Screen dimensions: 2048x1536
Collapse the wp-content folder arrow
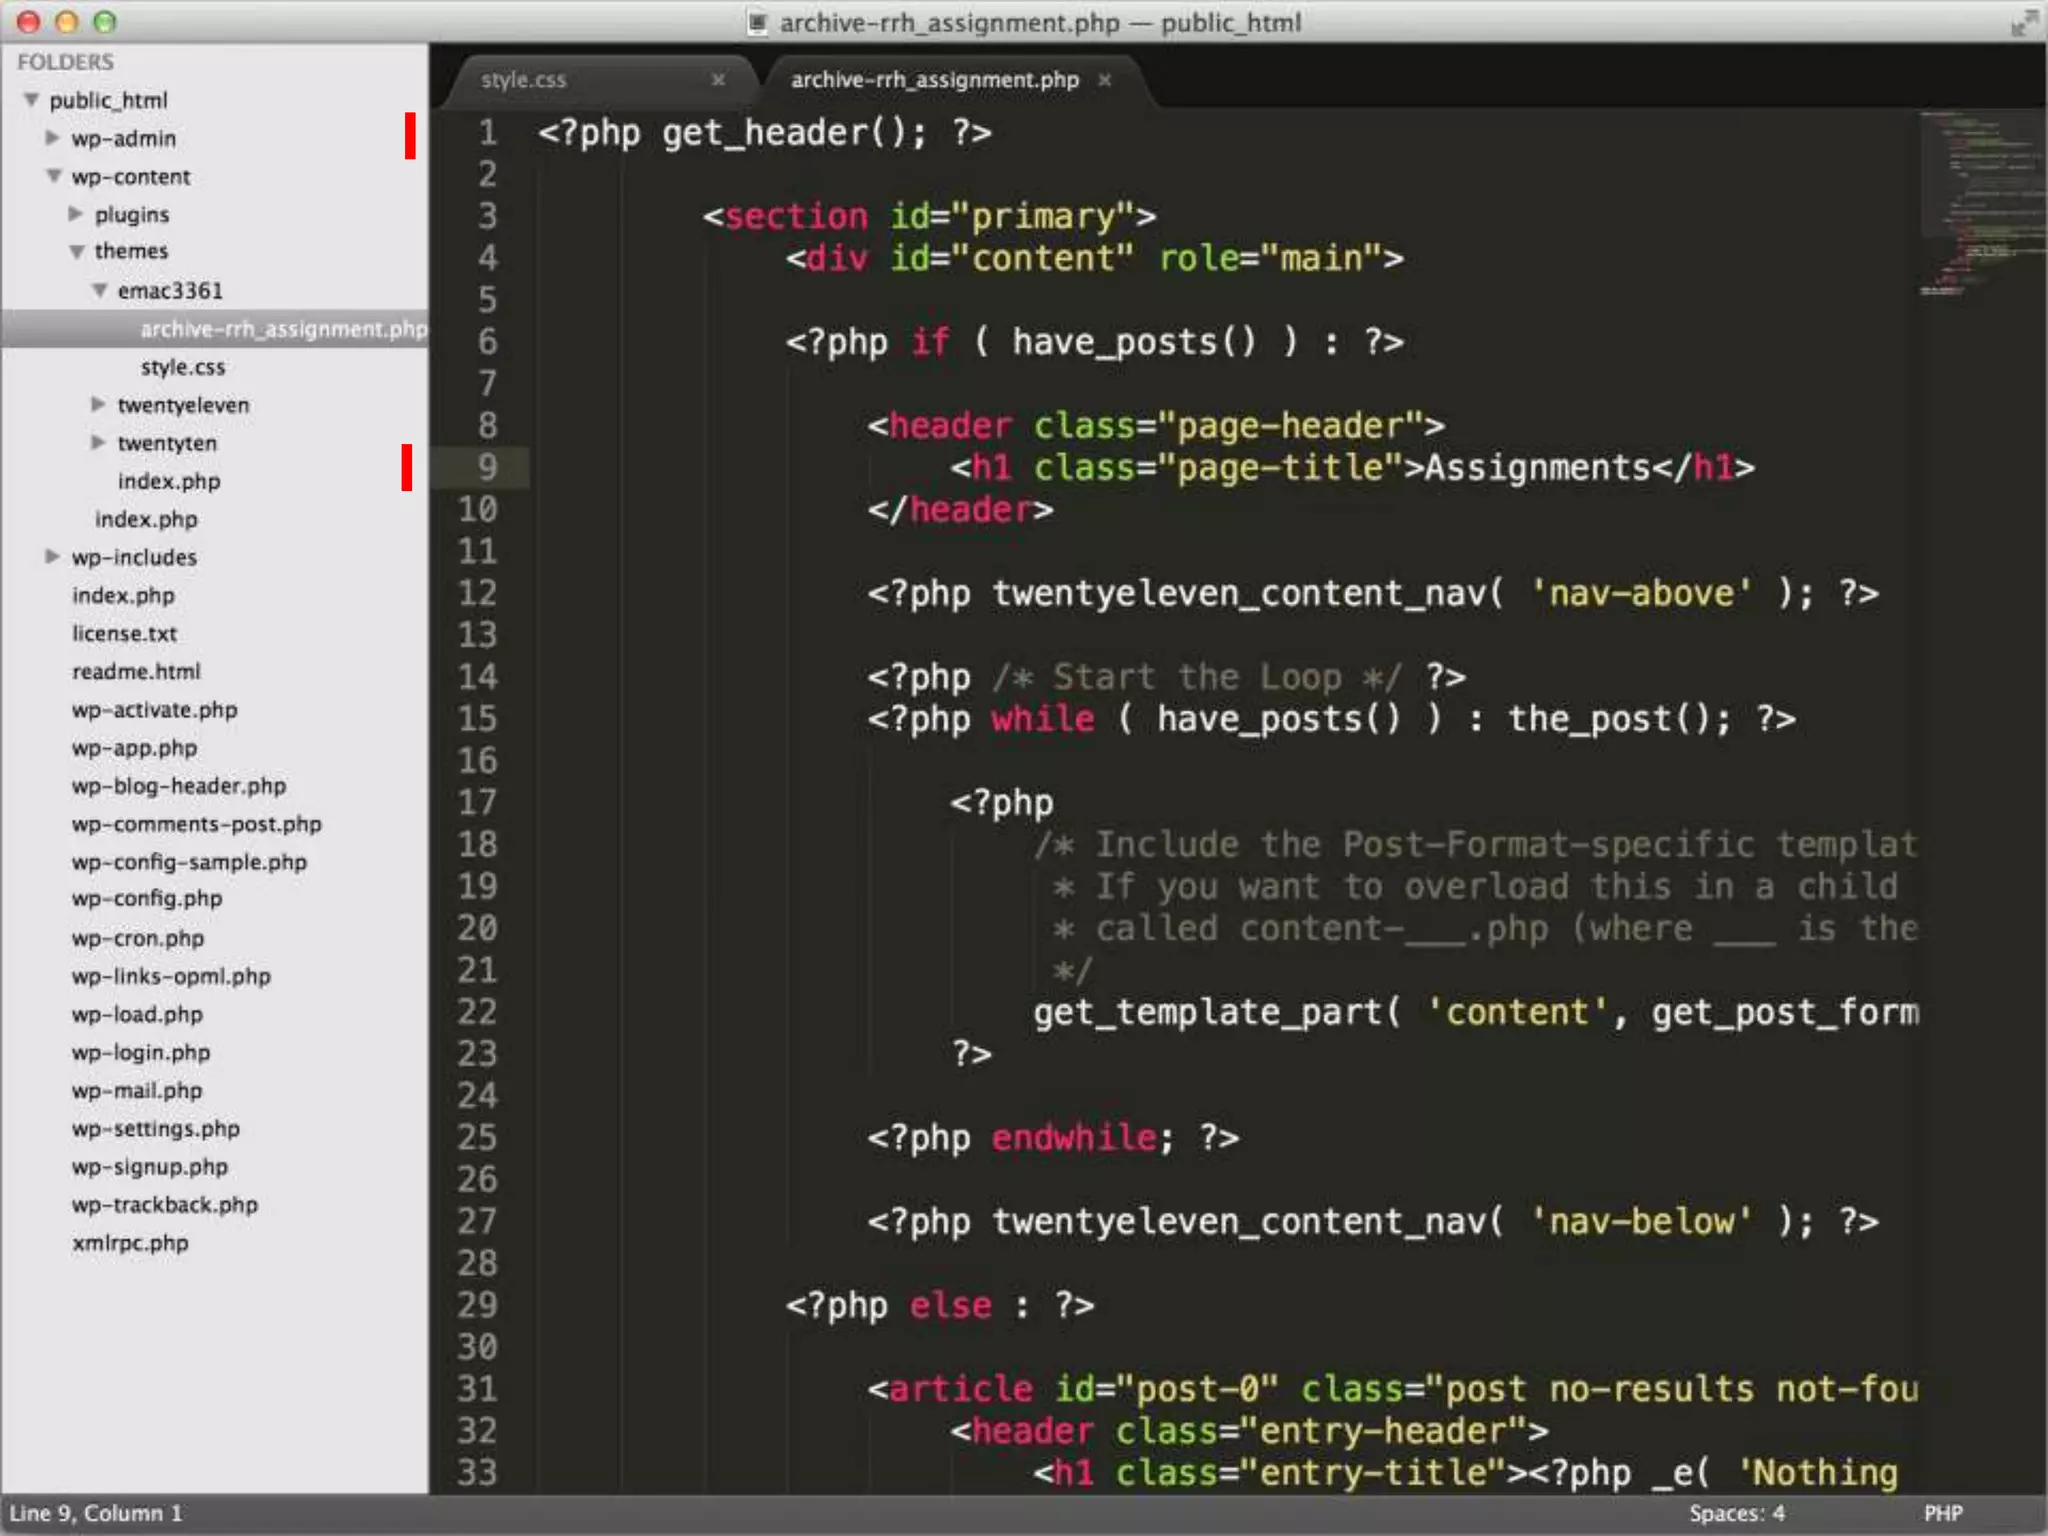click(54, 176)
